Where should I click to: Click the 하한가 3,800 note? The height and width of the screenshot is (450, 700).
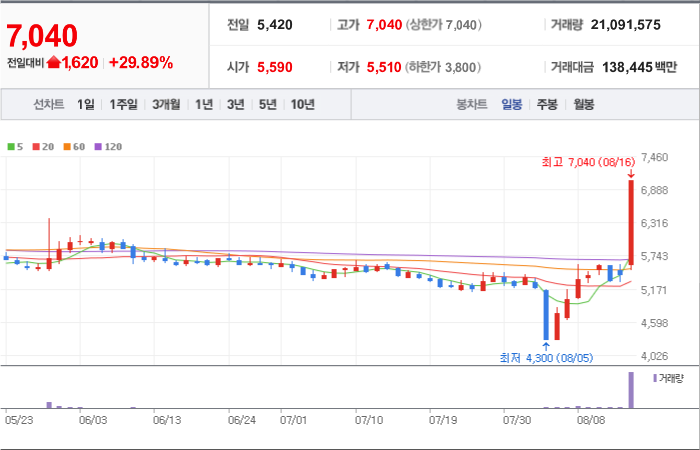pos(443,67)
